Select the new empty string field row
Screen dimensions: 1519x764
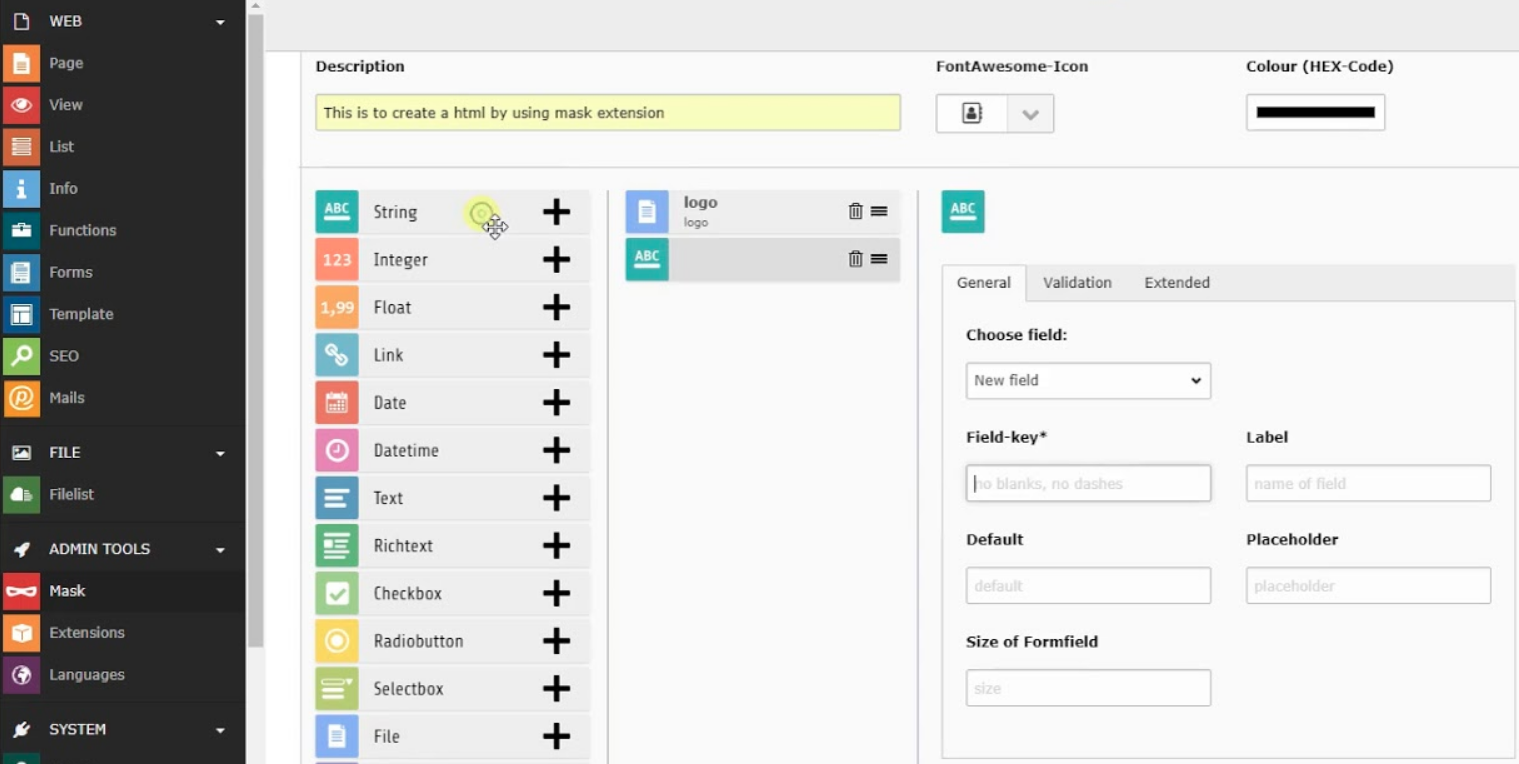[x=762, y=259]
